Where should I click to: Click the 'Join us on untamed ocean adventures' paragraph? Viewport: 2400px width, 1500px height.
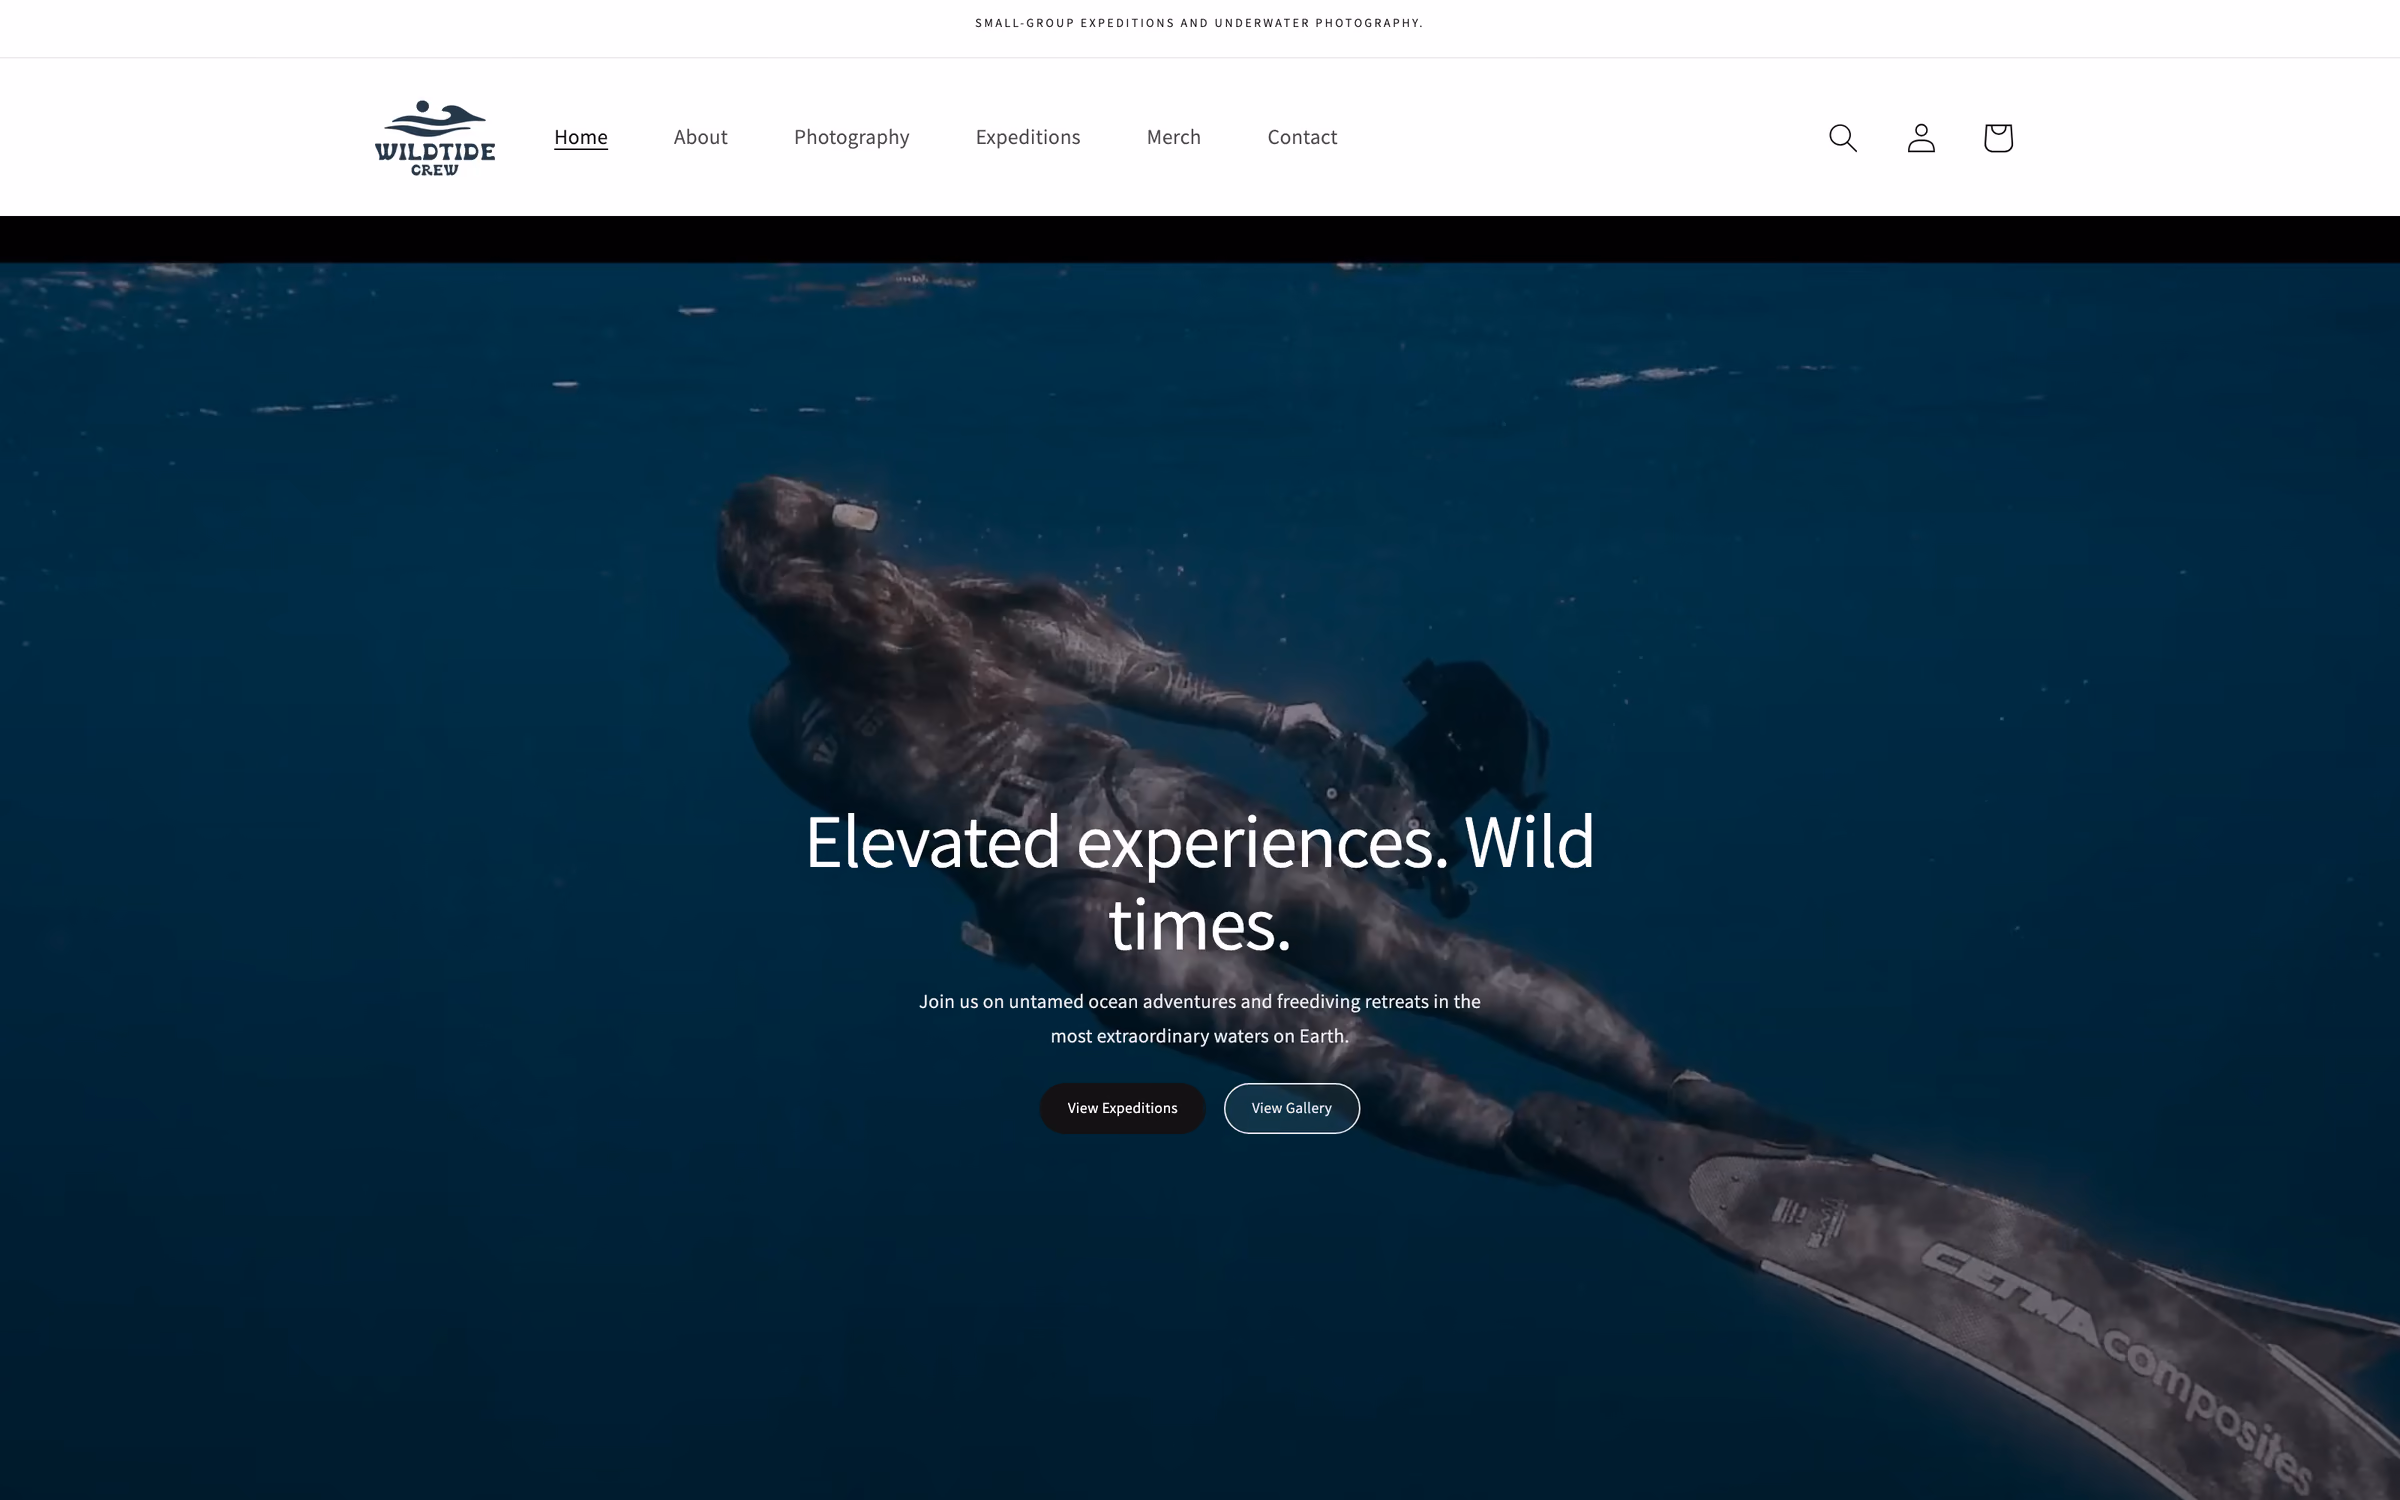tap(1200, 1018)
